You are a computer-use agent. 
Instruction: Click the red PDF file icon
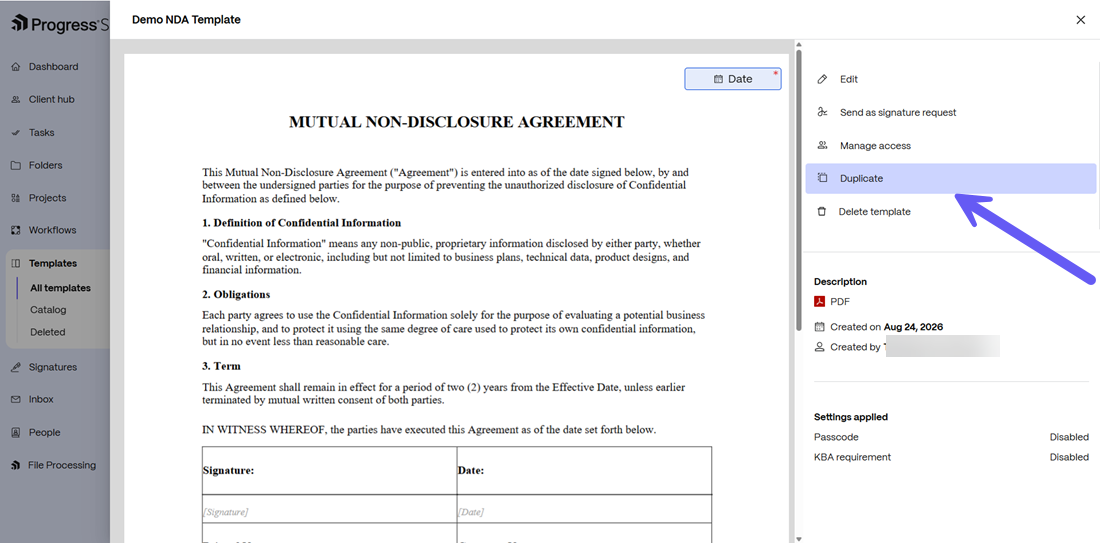coord(819,302)
